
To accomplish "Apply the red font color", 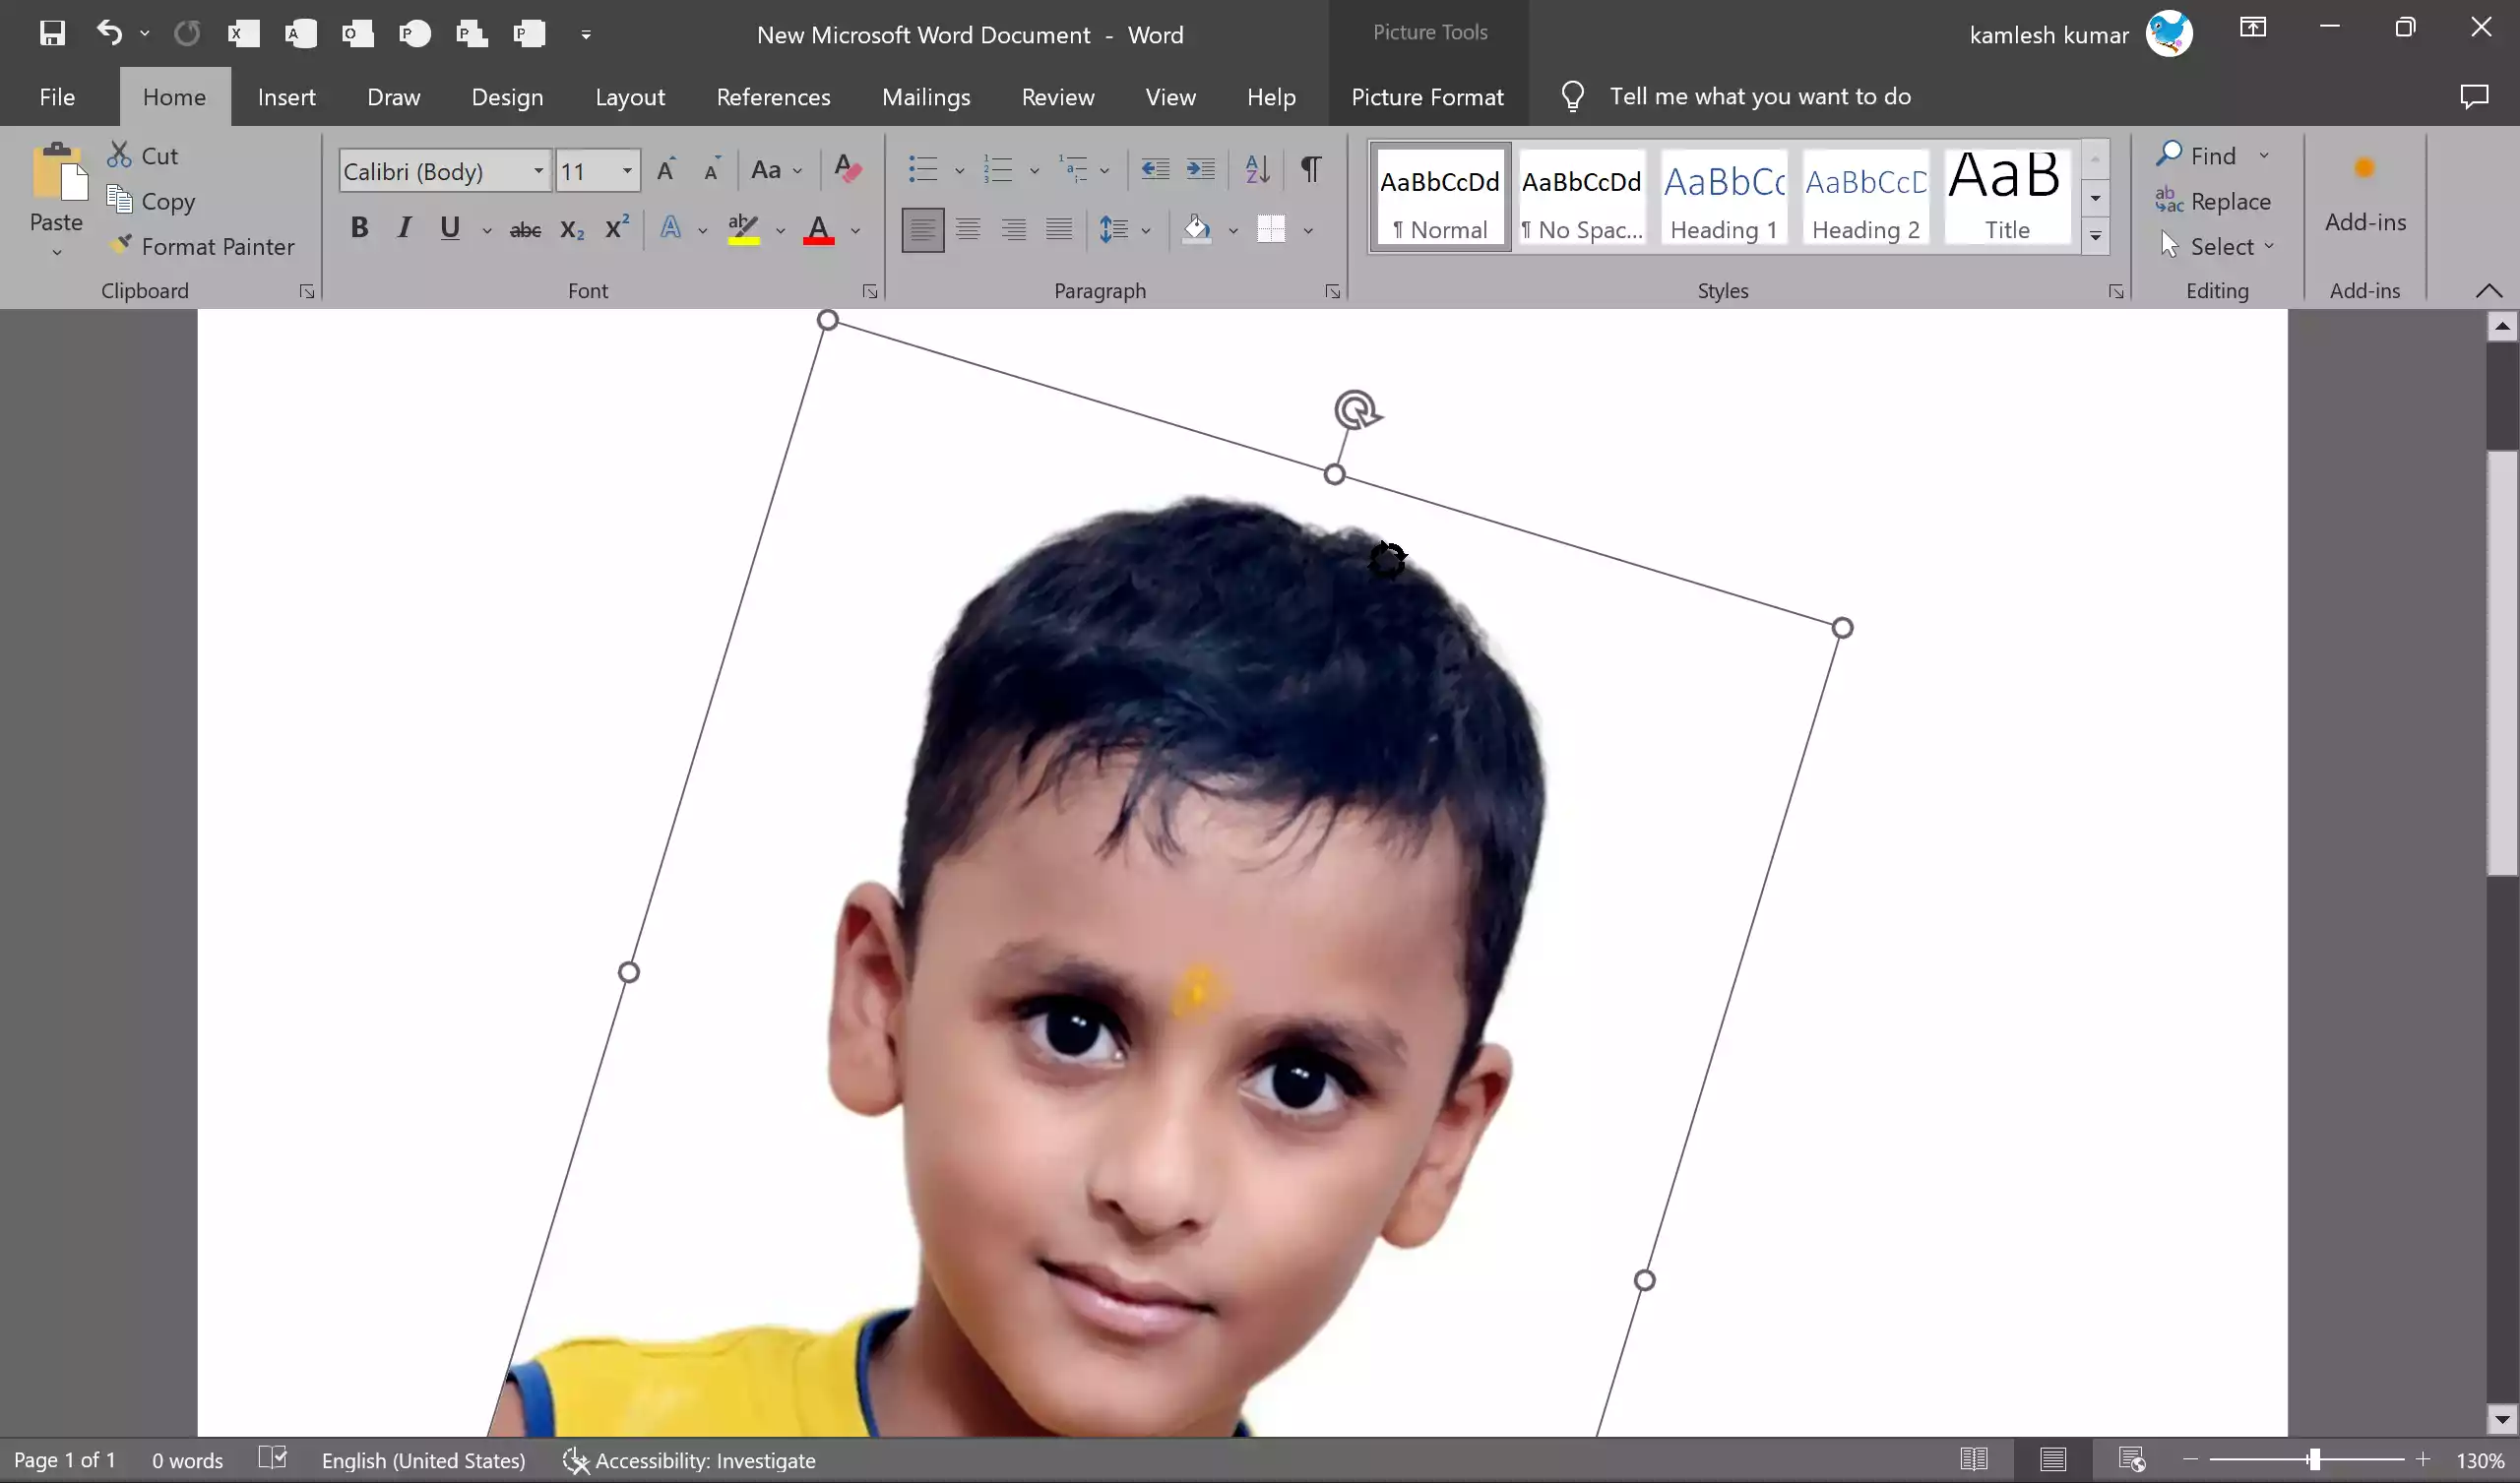I will tap(819, 229).
